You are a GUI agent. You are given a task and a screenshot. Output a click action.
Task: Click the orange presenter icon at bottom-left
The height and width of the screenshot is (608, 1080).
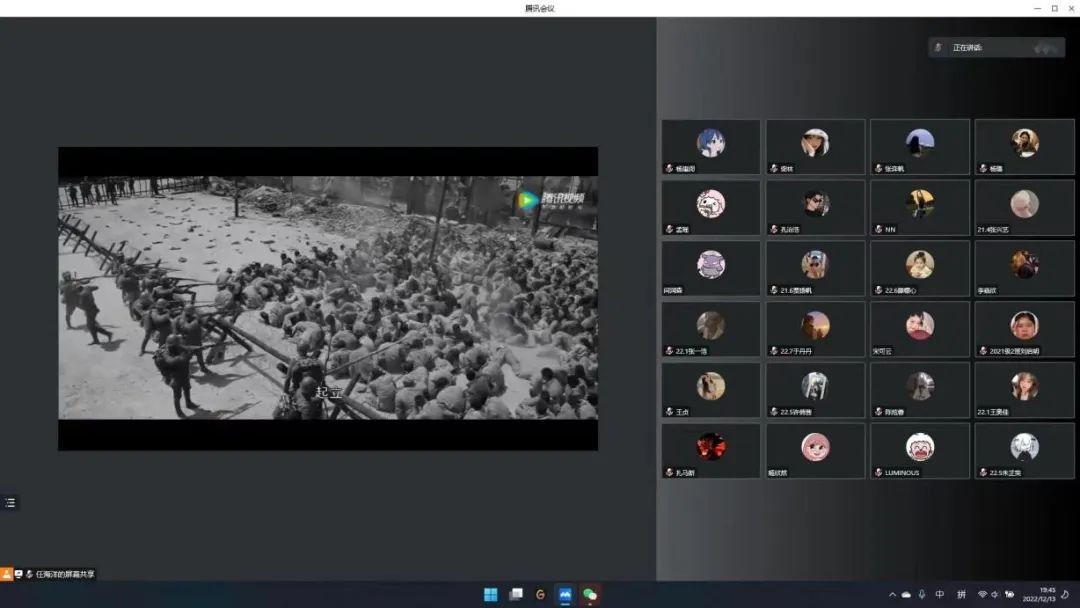[x=7, y=574]
